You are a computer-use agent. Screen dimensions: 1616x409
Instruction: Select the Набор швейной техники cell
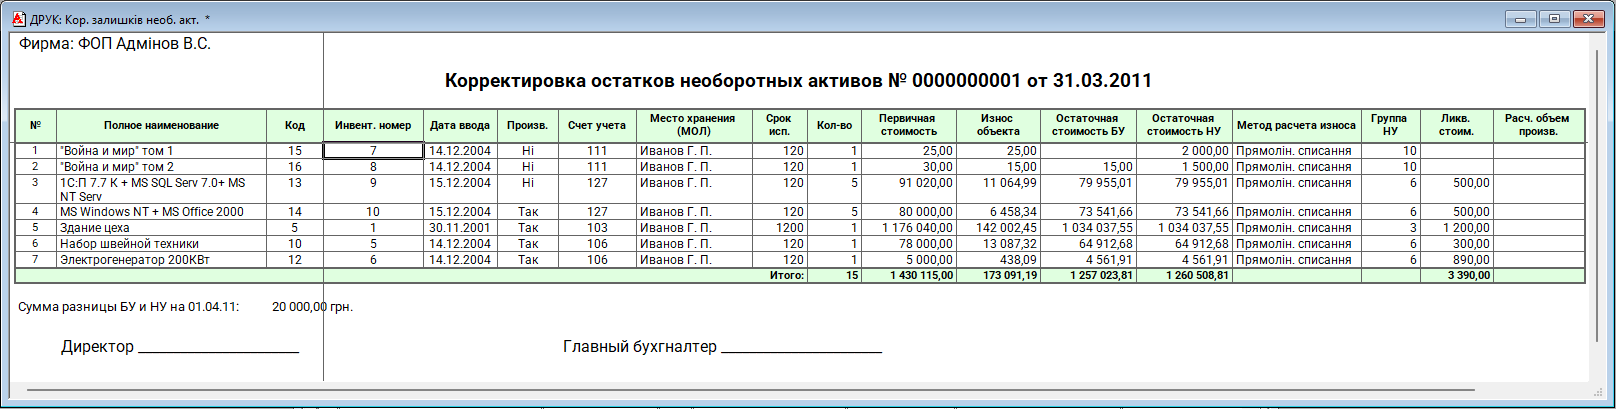click(x=129, y=244)
